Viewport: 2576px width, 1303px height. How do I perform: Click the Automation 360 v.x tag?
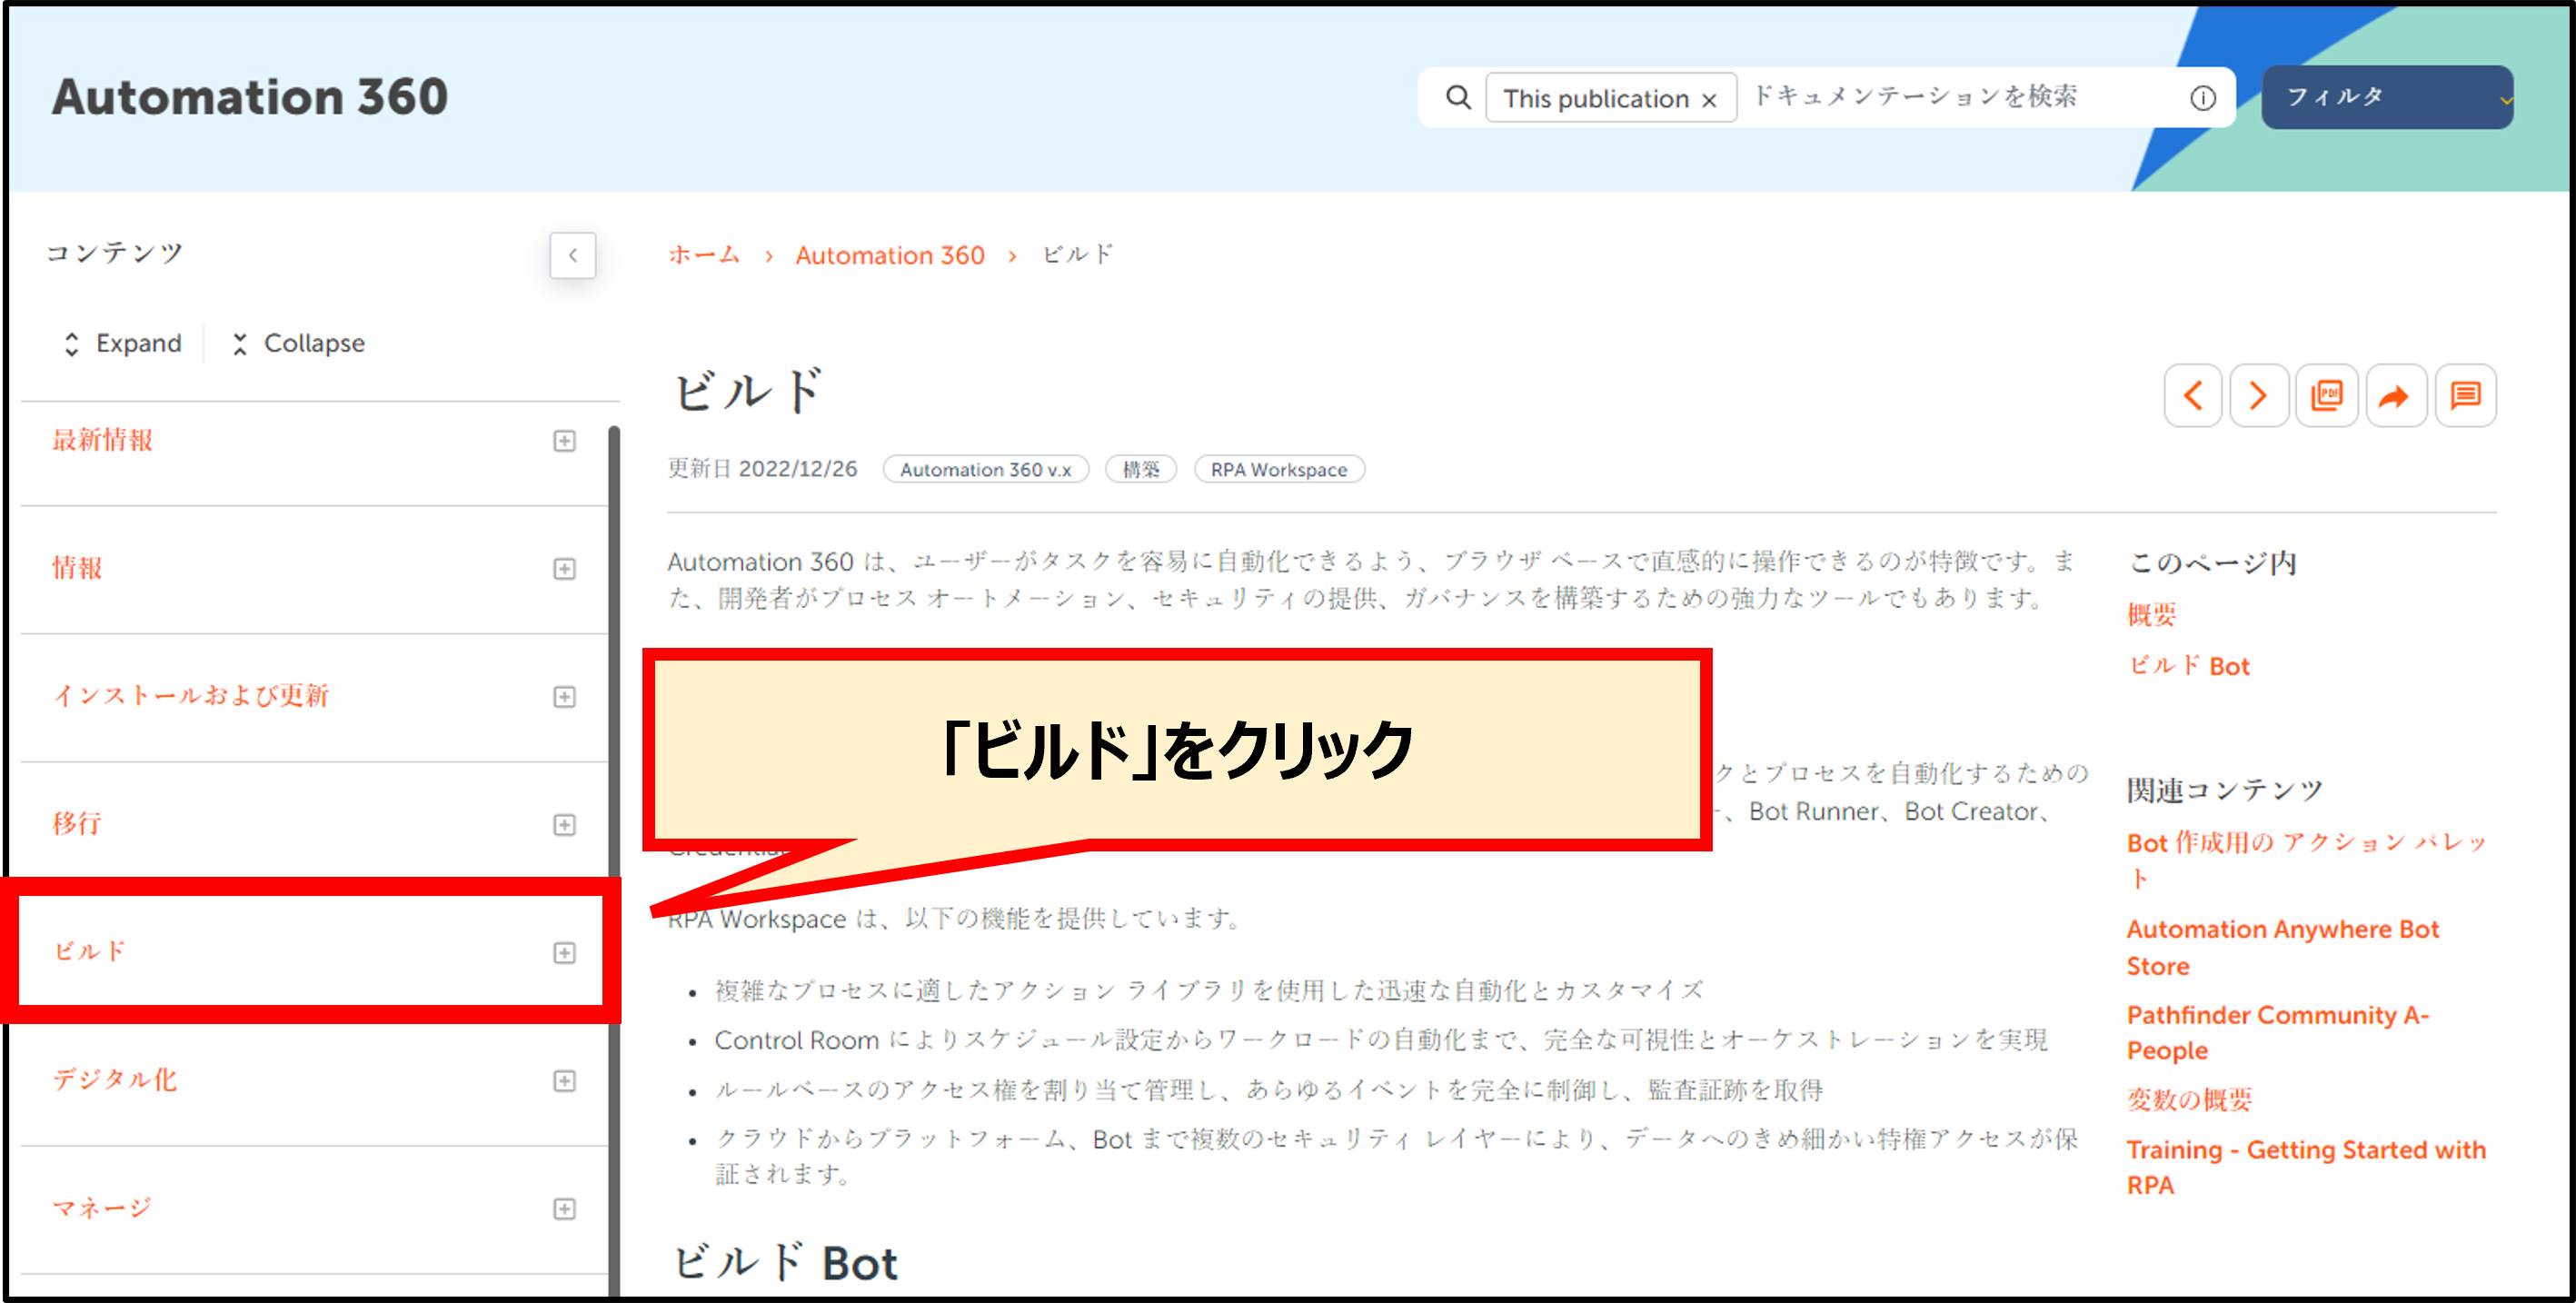point(985,469)
